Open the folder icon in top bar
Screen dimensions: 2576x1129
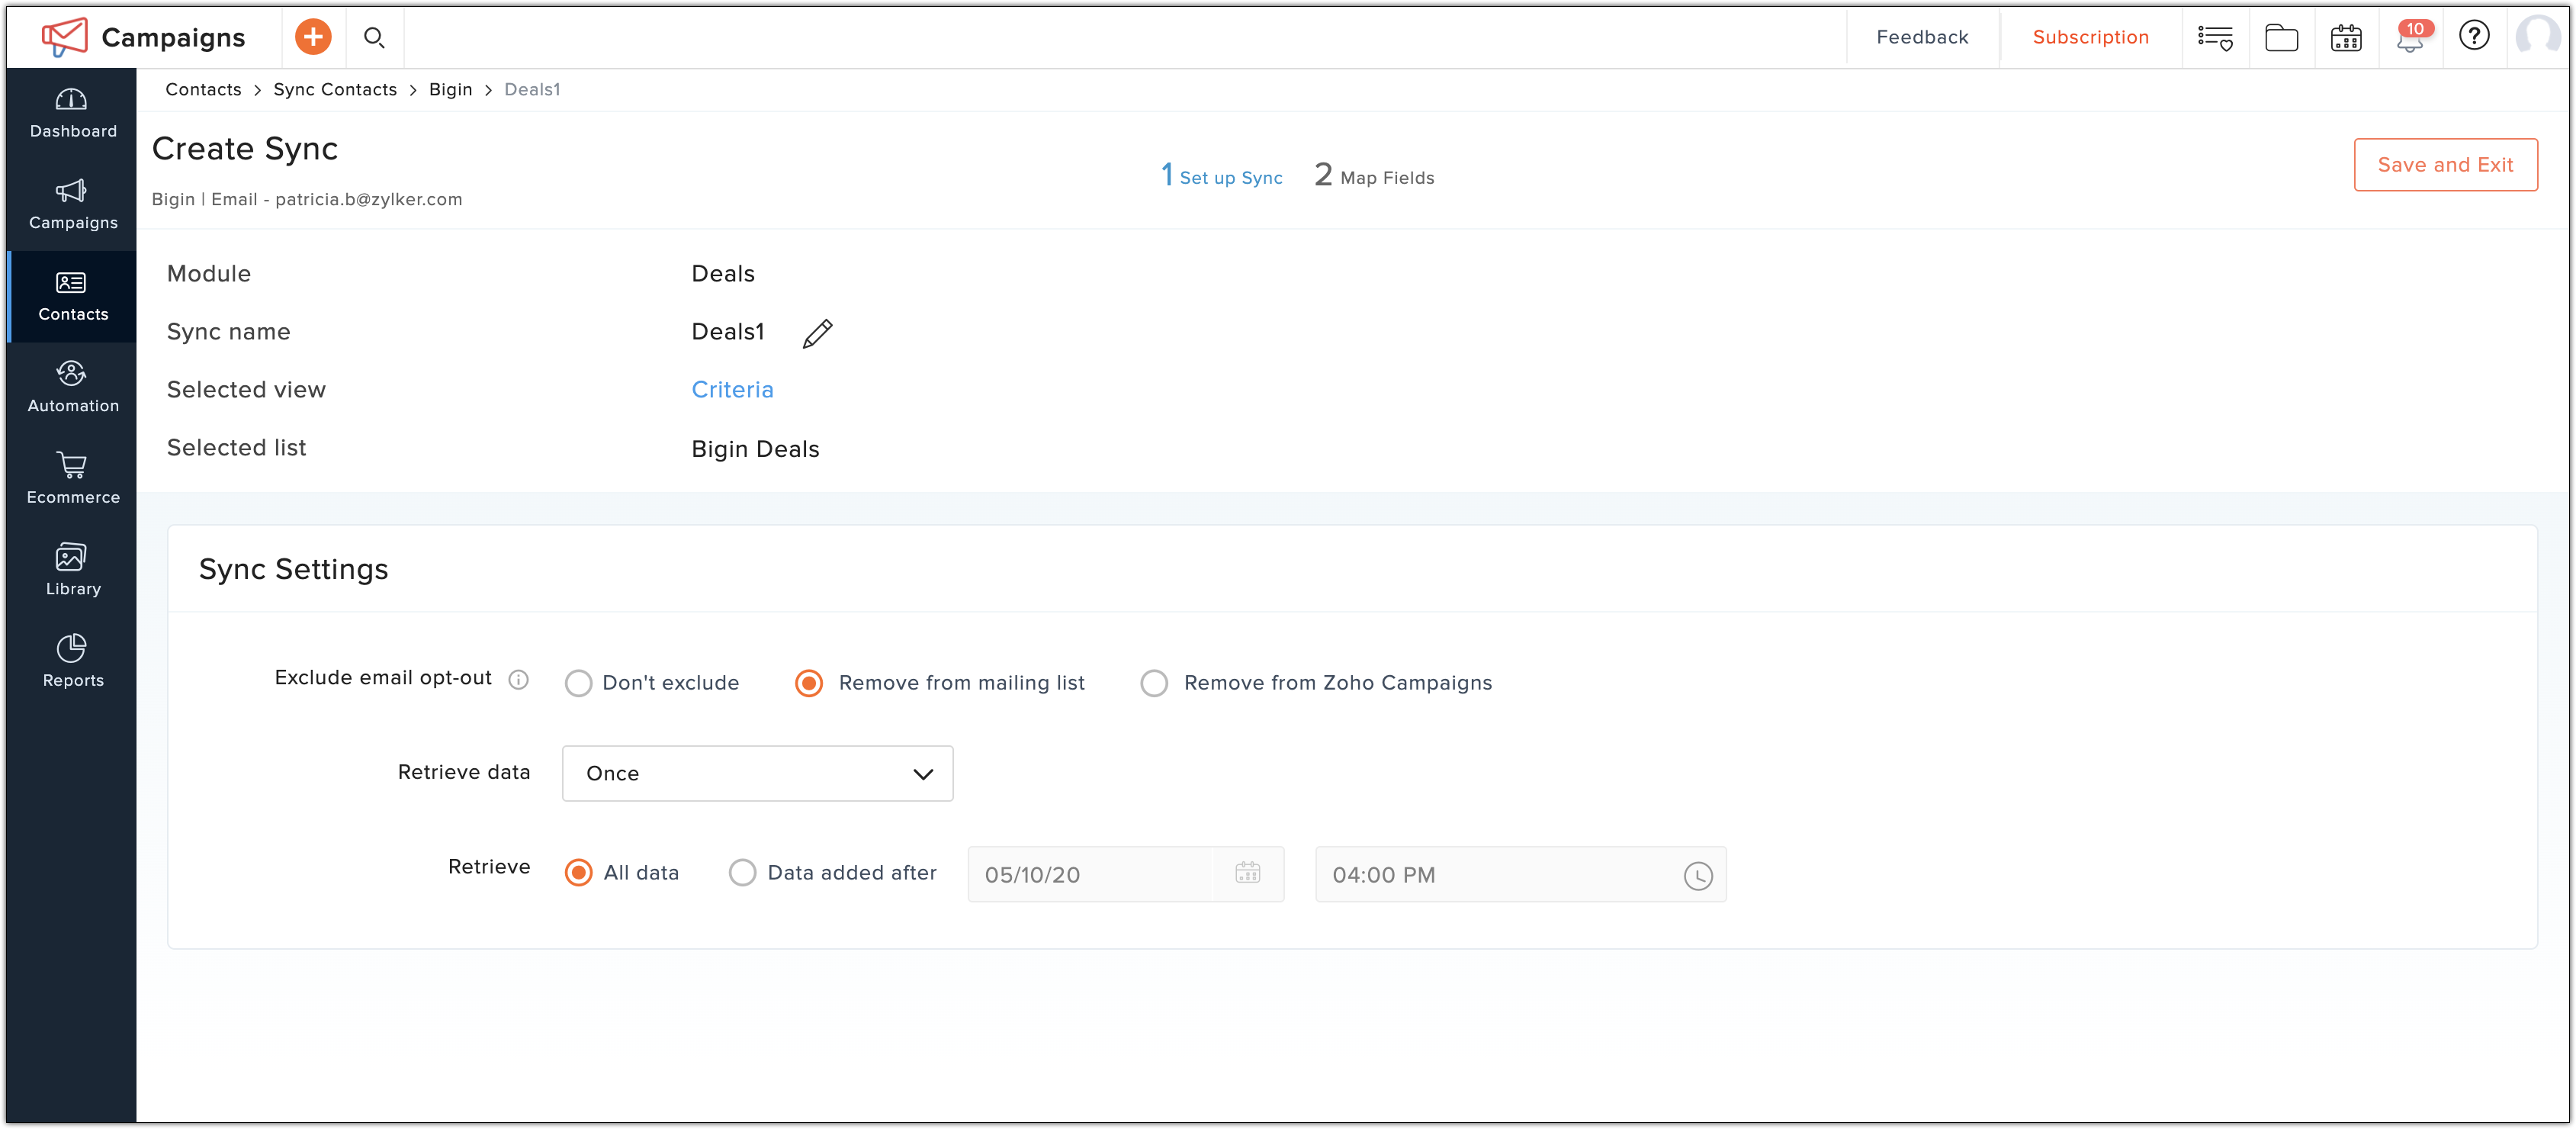[x=2281, y=38]
